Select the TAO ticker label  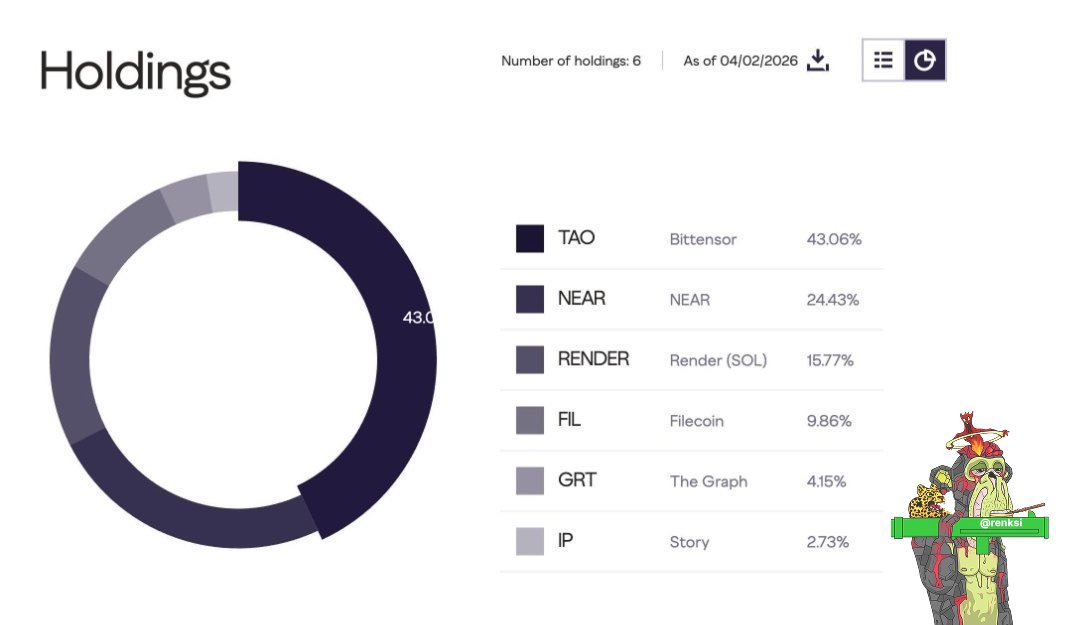(576, 238)
